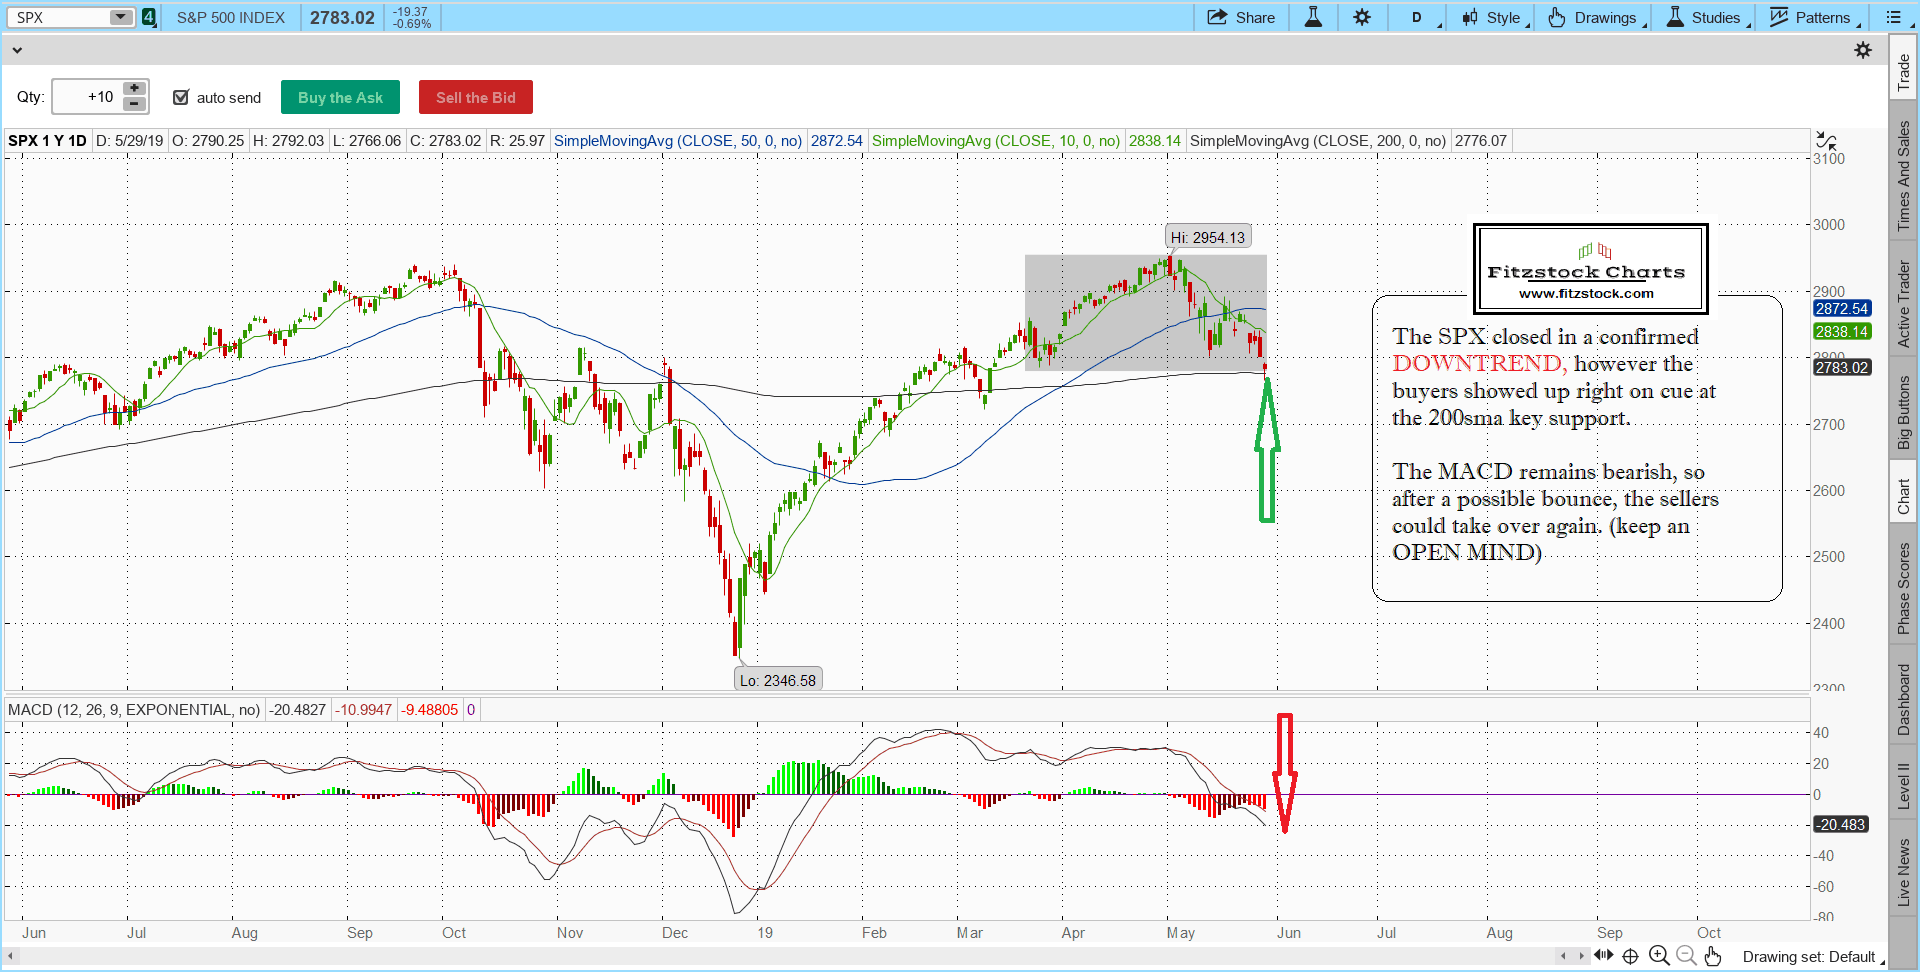
Task: Select the pan hand tool icon
Action: tap(1713, 956)
